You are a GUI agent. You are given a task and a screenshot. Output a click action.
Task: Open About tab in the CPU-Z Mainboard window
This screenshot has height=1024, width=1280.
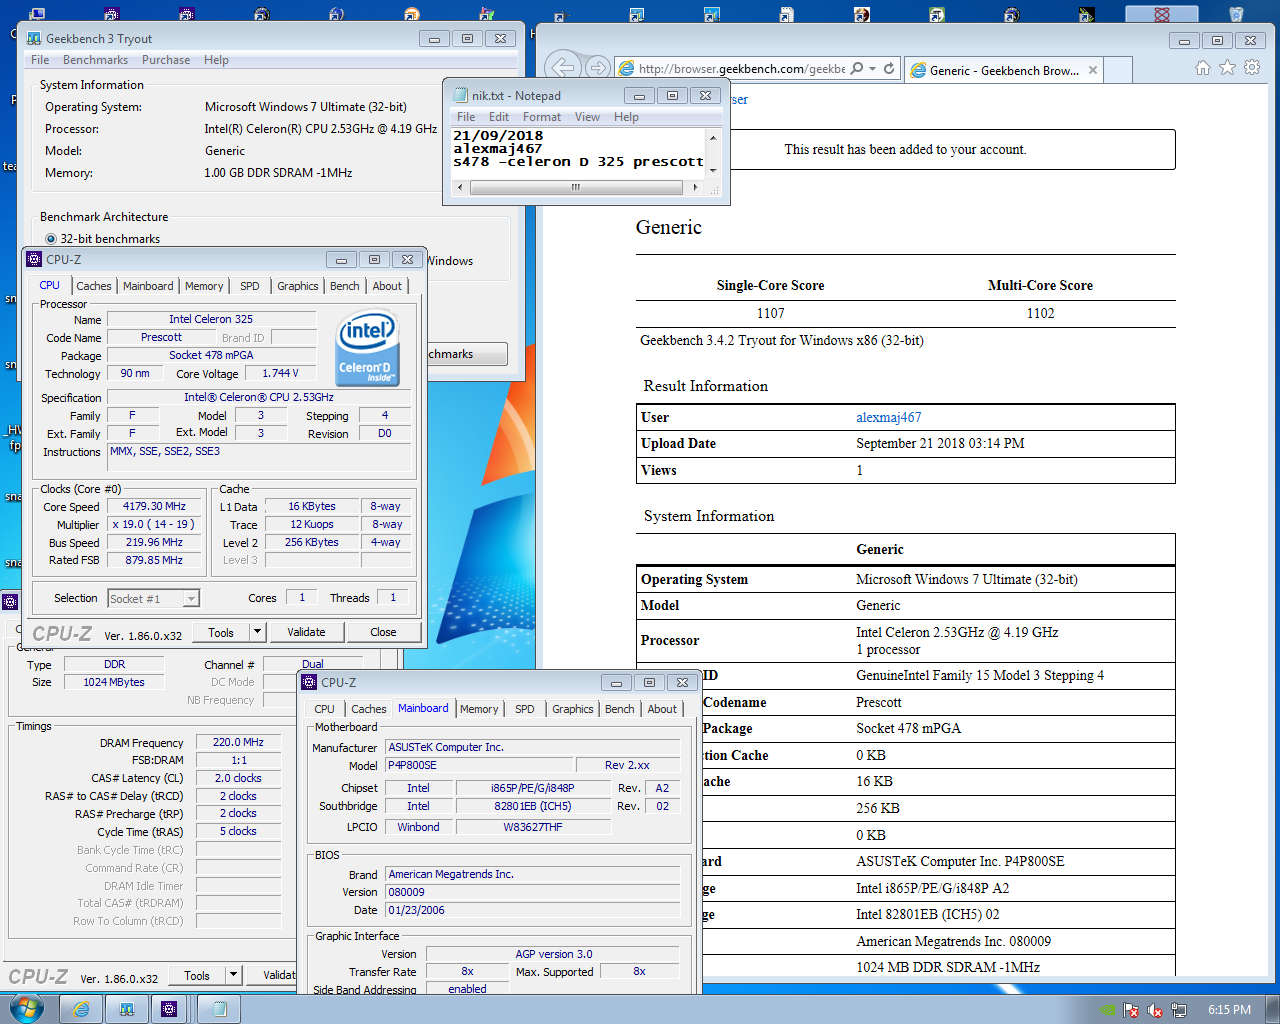[x=662, y=709]
